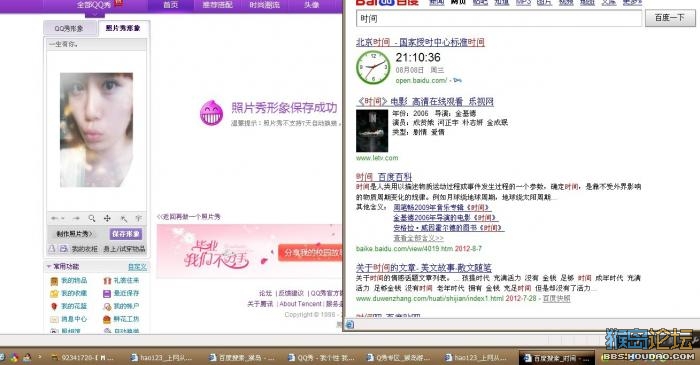The image size is (700, 365).
Task: Switch to QQ秀形象 tab
Action: click(69, 29)
